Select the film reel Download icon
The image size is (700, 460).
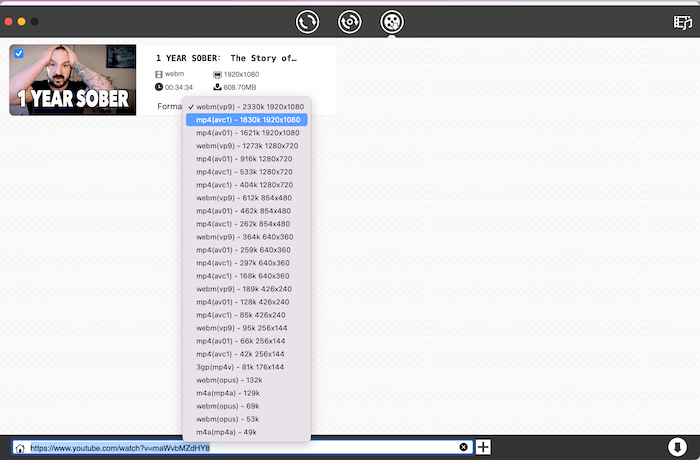pos(392,21)
